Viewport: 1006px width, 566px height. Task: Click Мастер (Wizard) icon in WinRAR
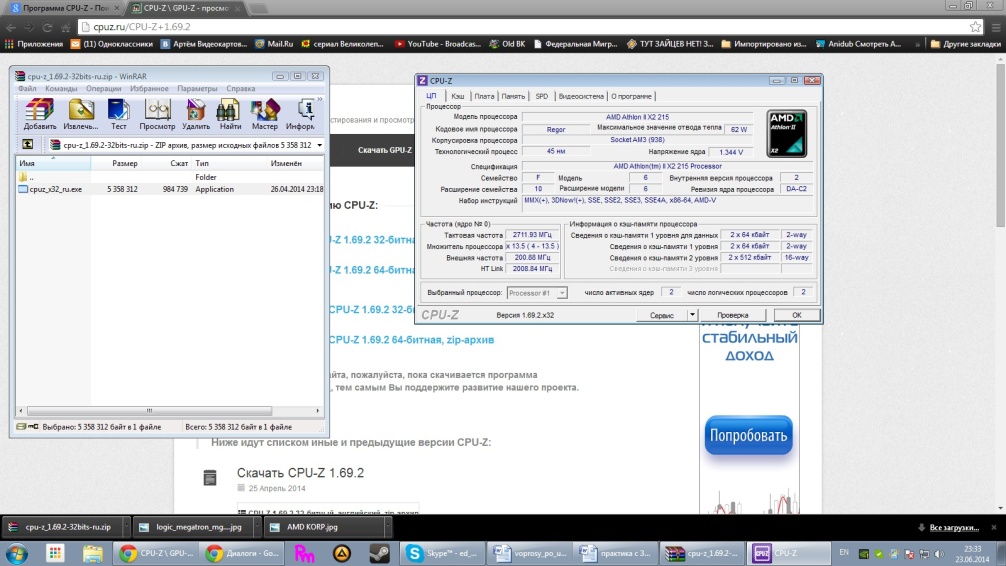coord(264,114)
